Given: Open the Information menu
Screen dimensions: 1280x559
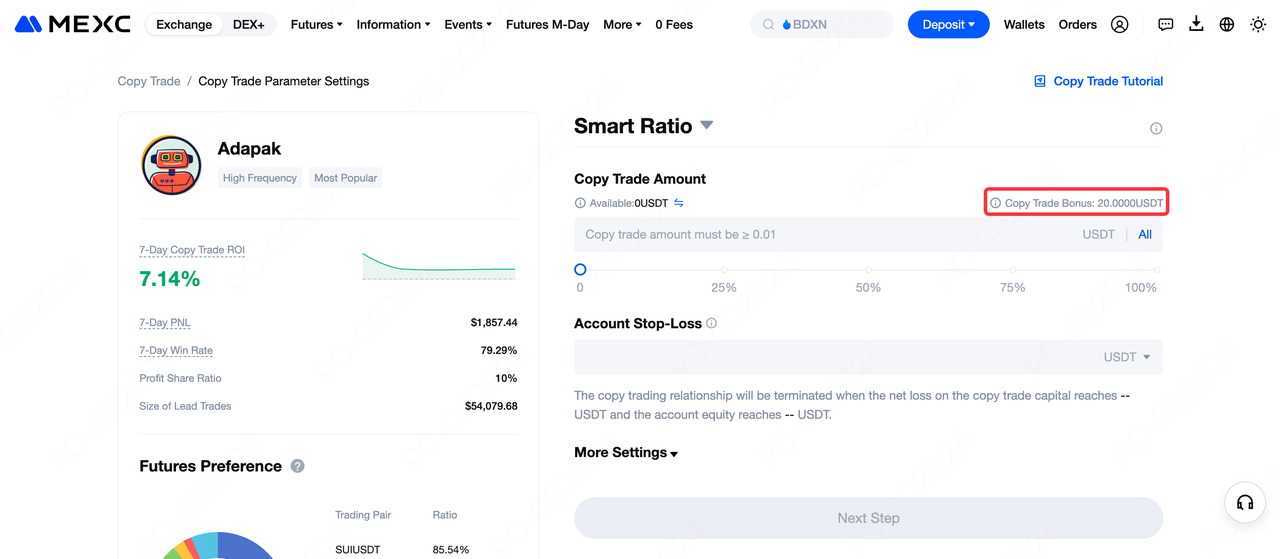Looking at the screenshot, I should click(x=393, y=24).
